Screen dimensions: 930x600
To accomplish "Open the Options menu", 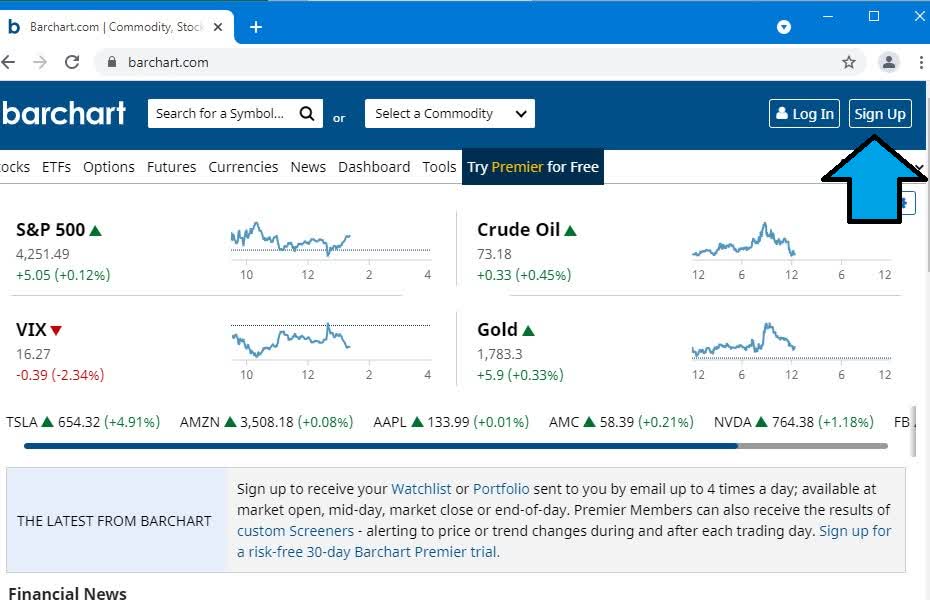I will click(109, 167).
